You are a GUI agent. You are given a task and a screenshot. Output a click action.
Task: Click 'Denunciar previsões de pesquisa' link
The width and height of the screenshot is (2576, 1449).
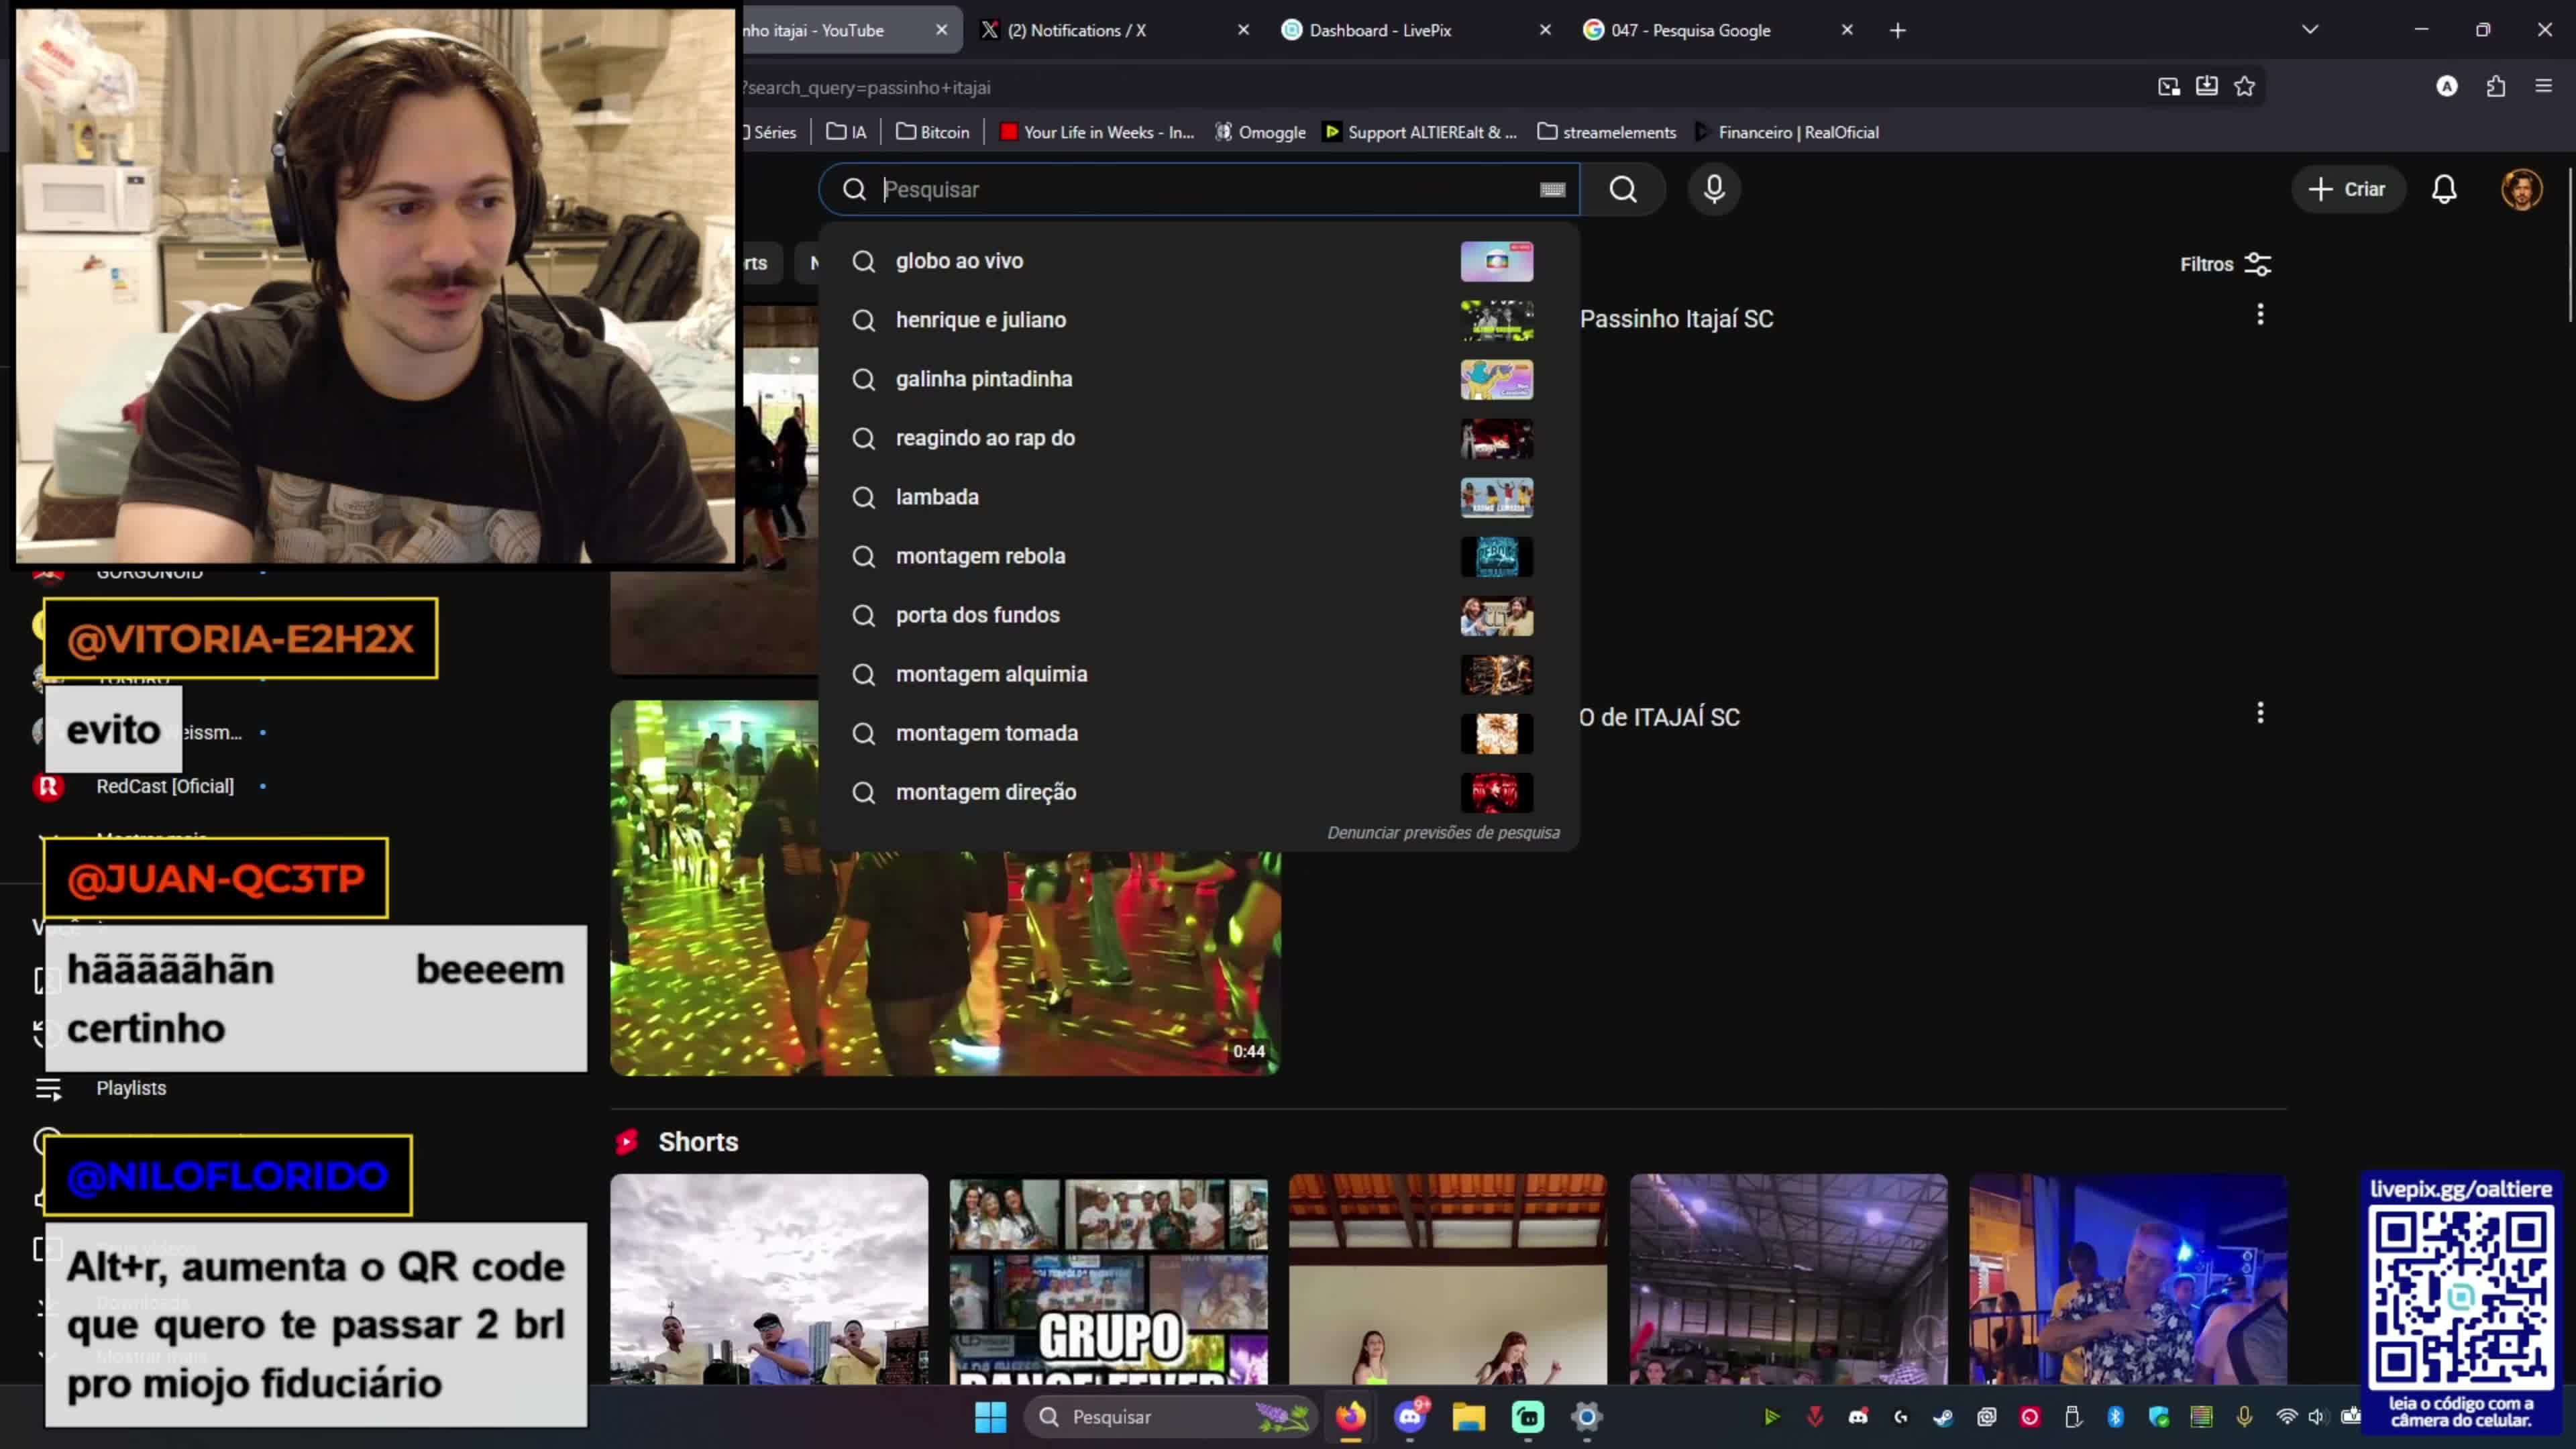coord(1443,832)
